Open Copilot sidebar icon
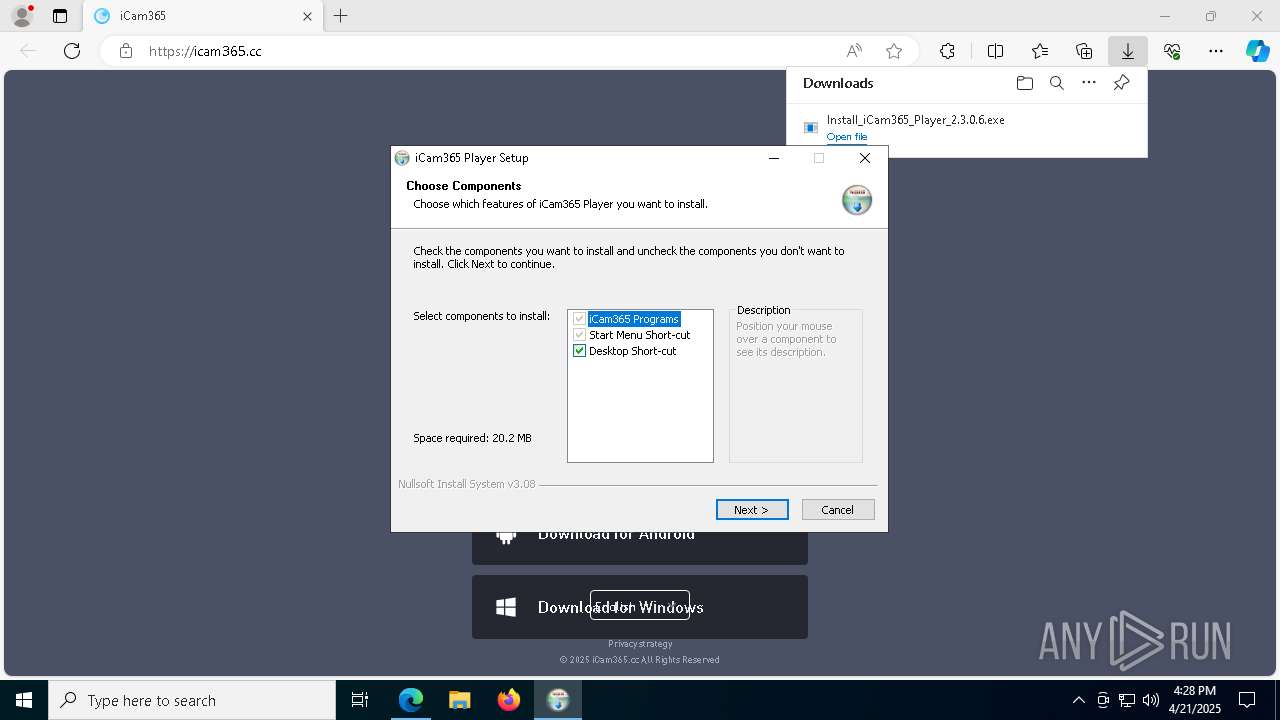The image size is (1280, 720). click(1258, 51)
